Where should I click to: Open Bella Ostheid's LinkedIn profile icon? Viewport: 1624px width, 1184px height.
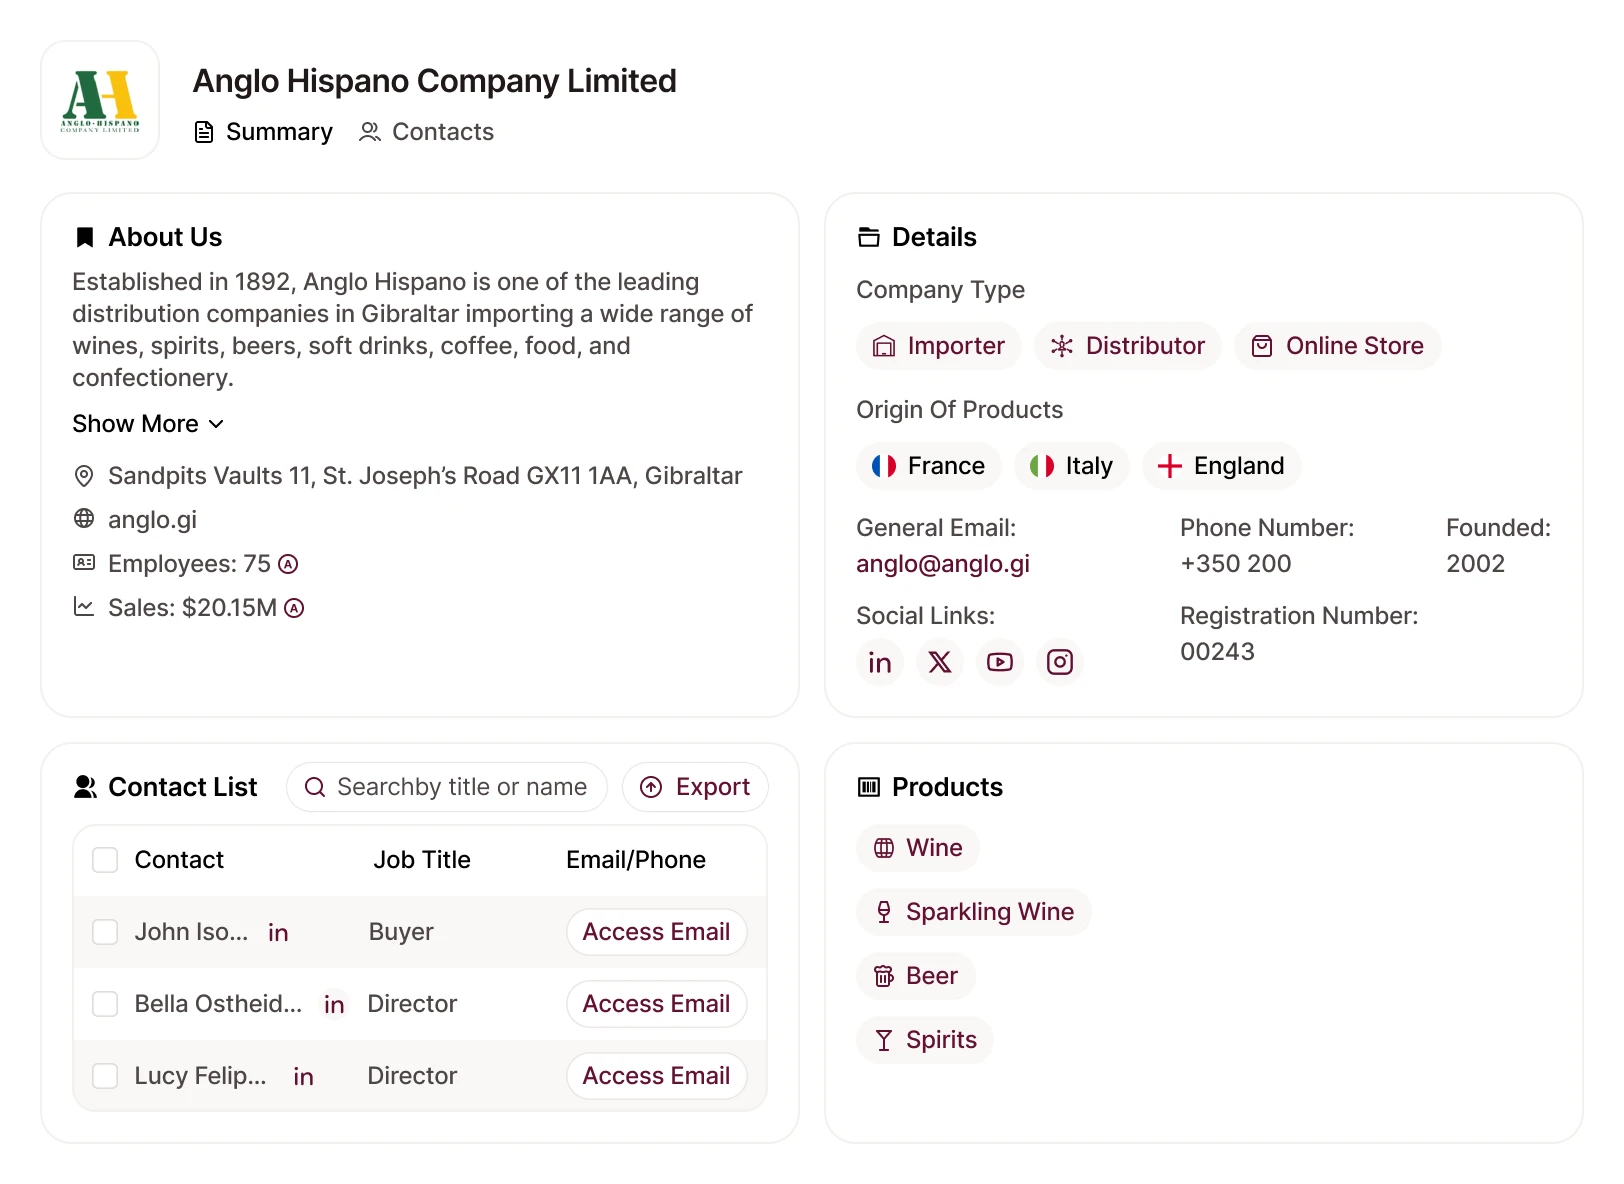(x=334, y=1005)
